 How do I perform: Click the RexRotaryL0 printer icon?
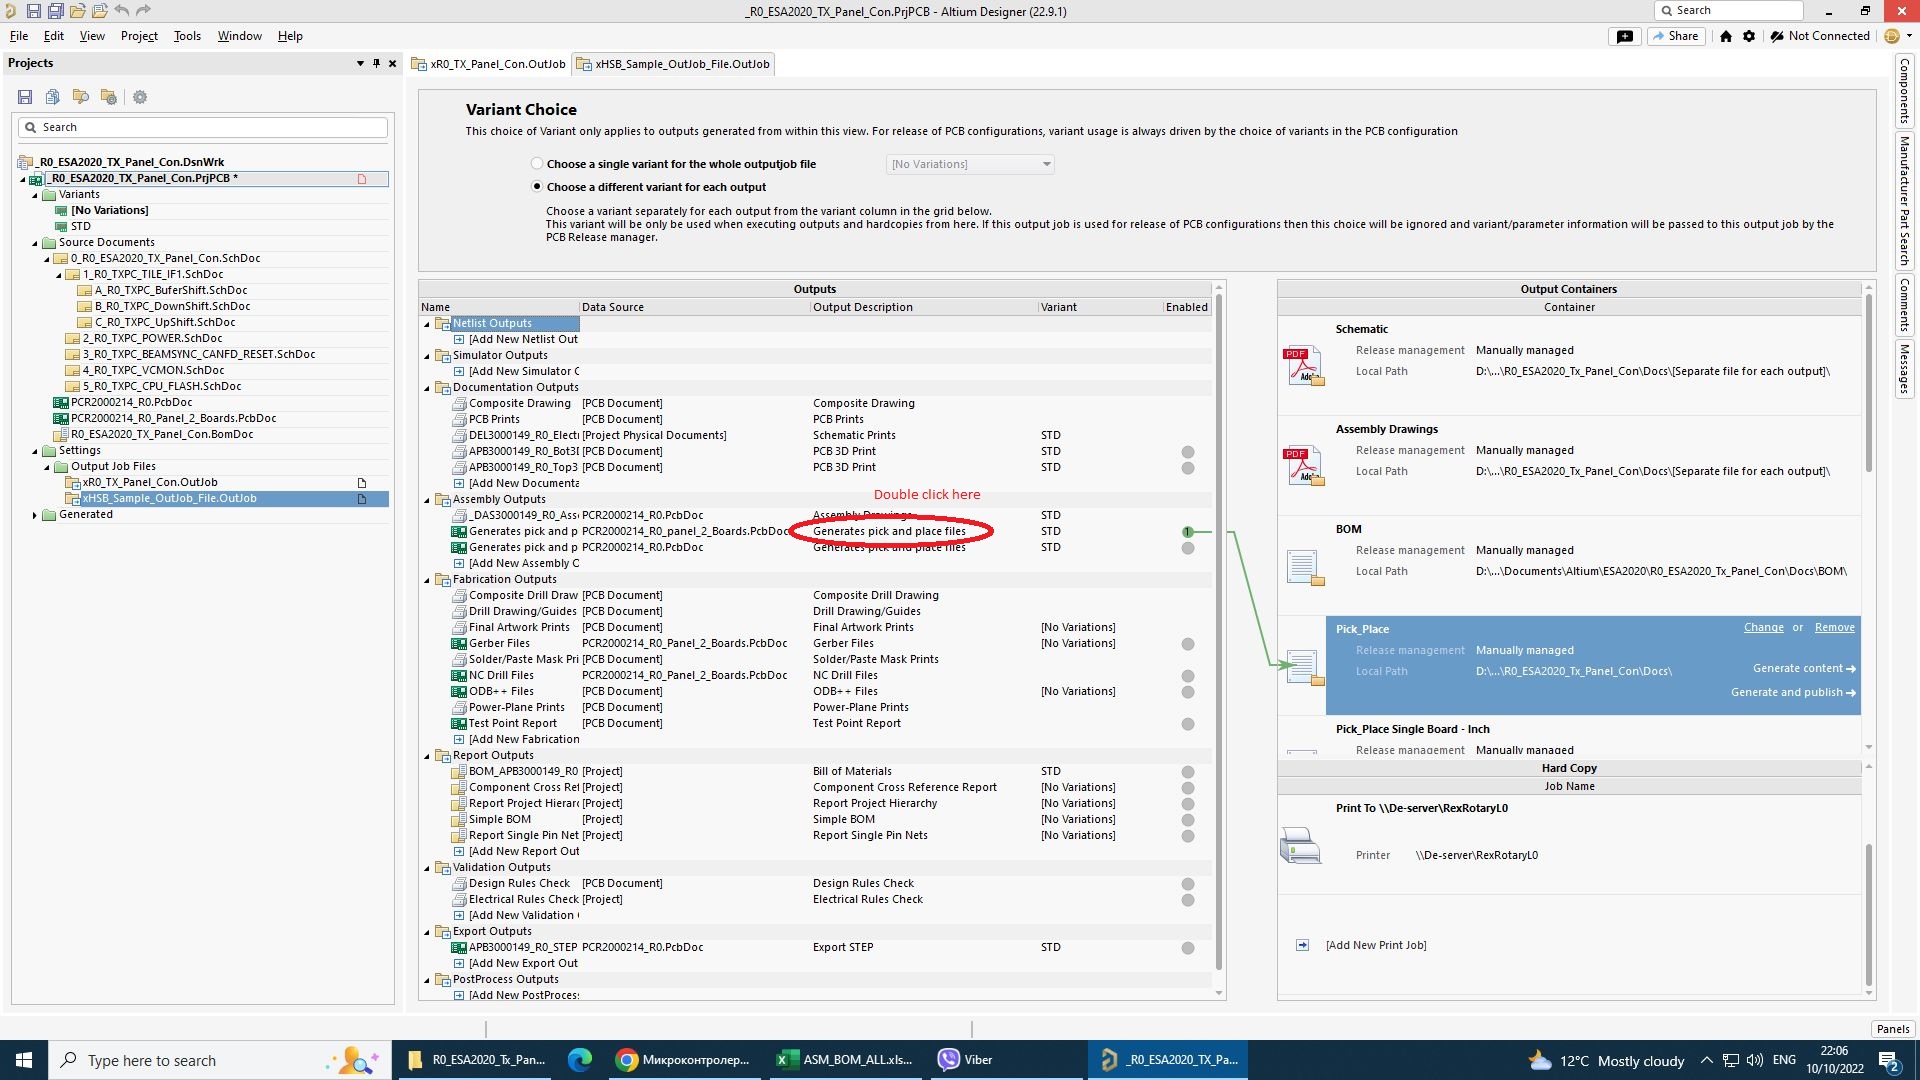click(x=1300, y=846)
